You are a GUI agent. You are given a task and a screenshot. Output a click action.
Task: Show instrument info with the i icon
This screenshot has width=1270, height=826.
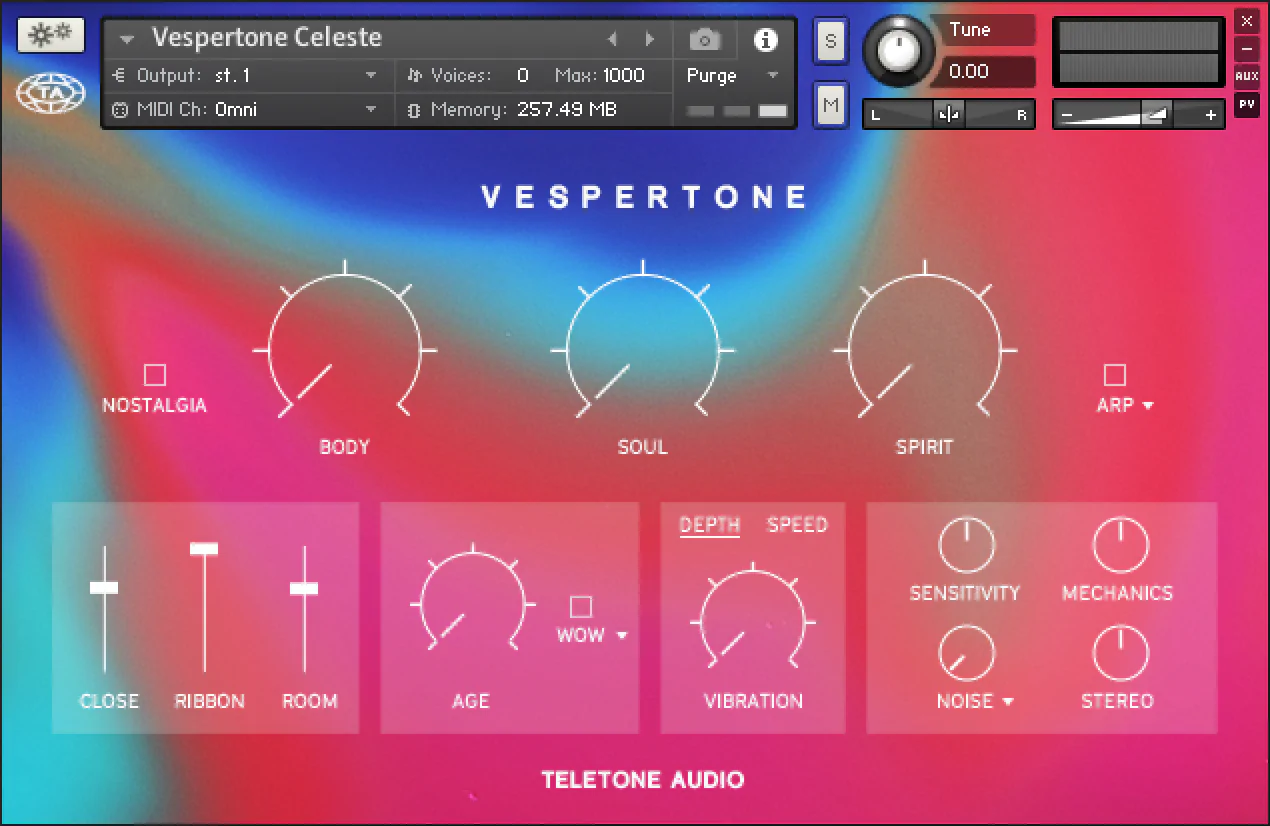[766, 40]
